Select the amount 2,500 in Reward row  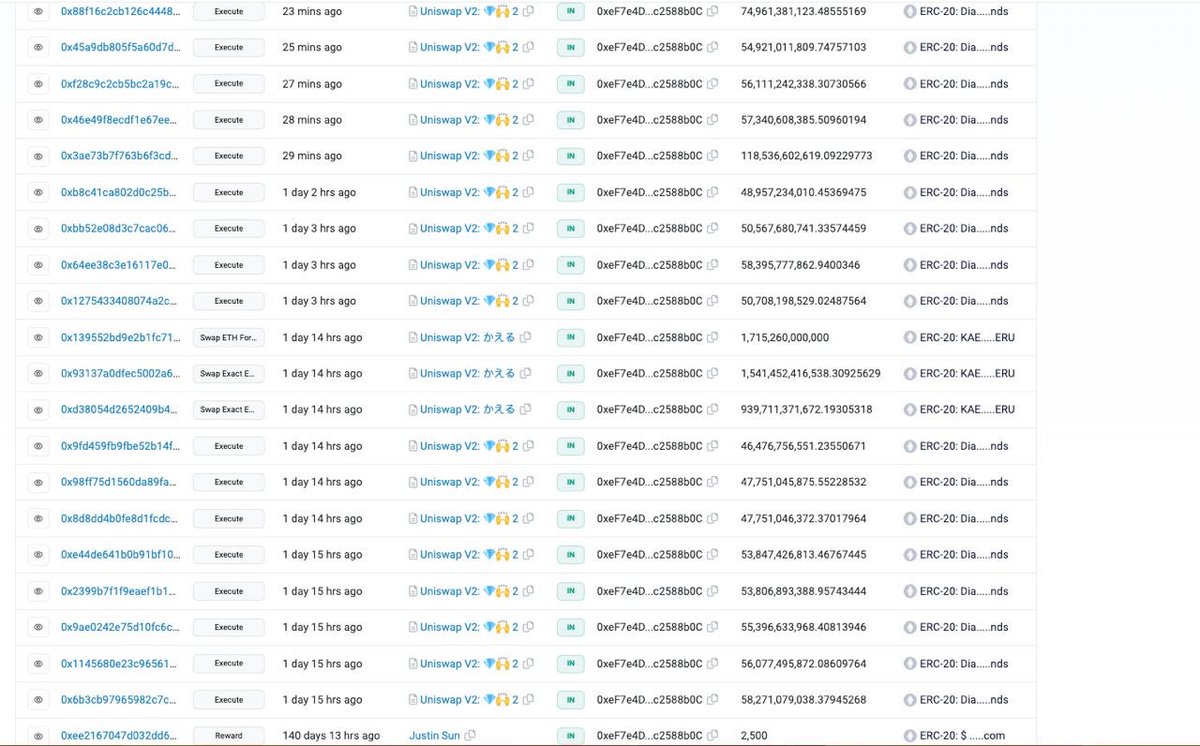[x=754, y=735]
